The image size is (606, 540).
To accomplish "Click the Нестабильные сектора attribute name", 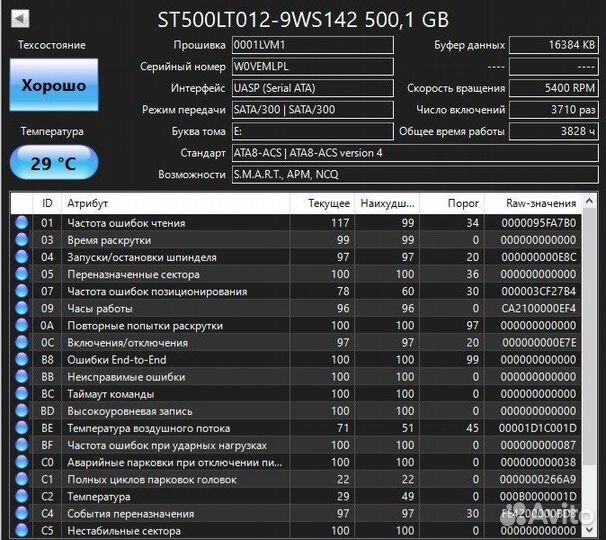I will pyautogui.click(x=124, y=531).
